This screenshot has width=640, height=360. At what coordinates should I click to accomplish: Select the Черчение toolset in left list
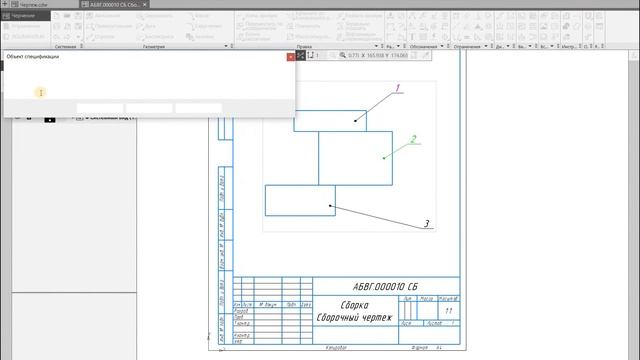pos(26,16)
